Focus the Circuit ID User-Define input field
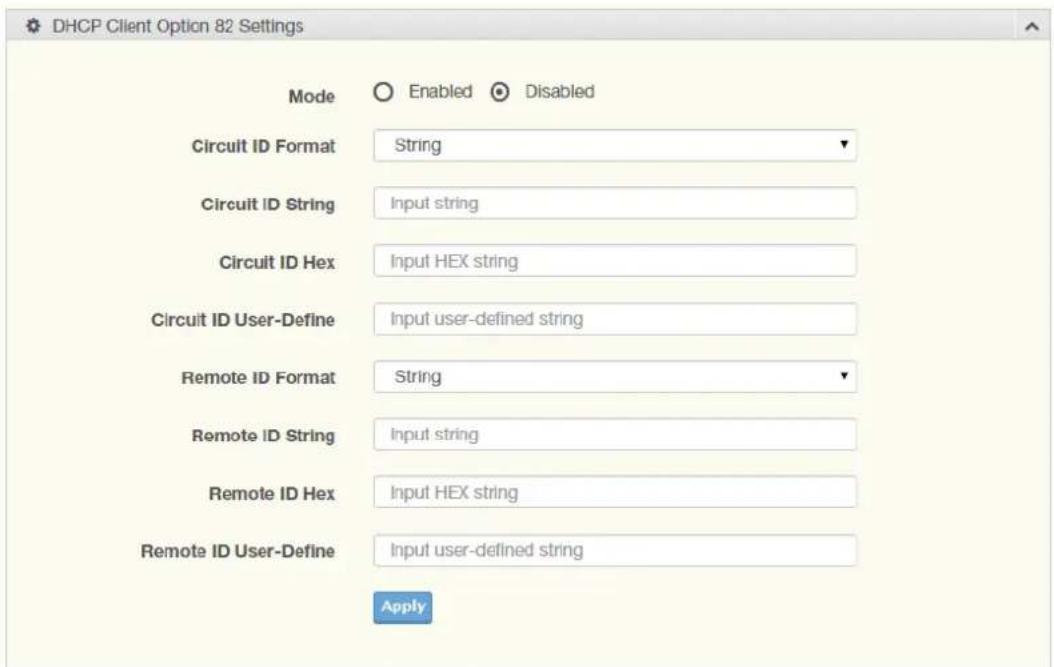Screen dimensions: 1054x667 pyautogui.click(x=615, y=319)
